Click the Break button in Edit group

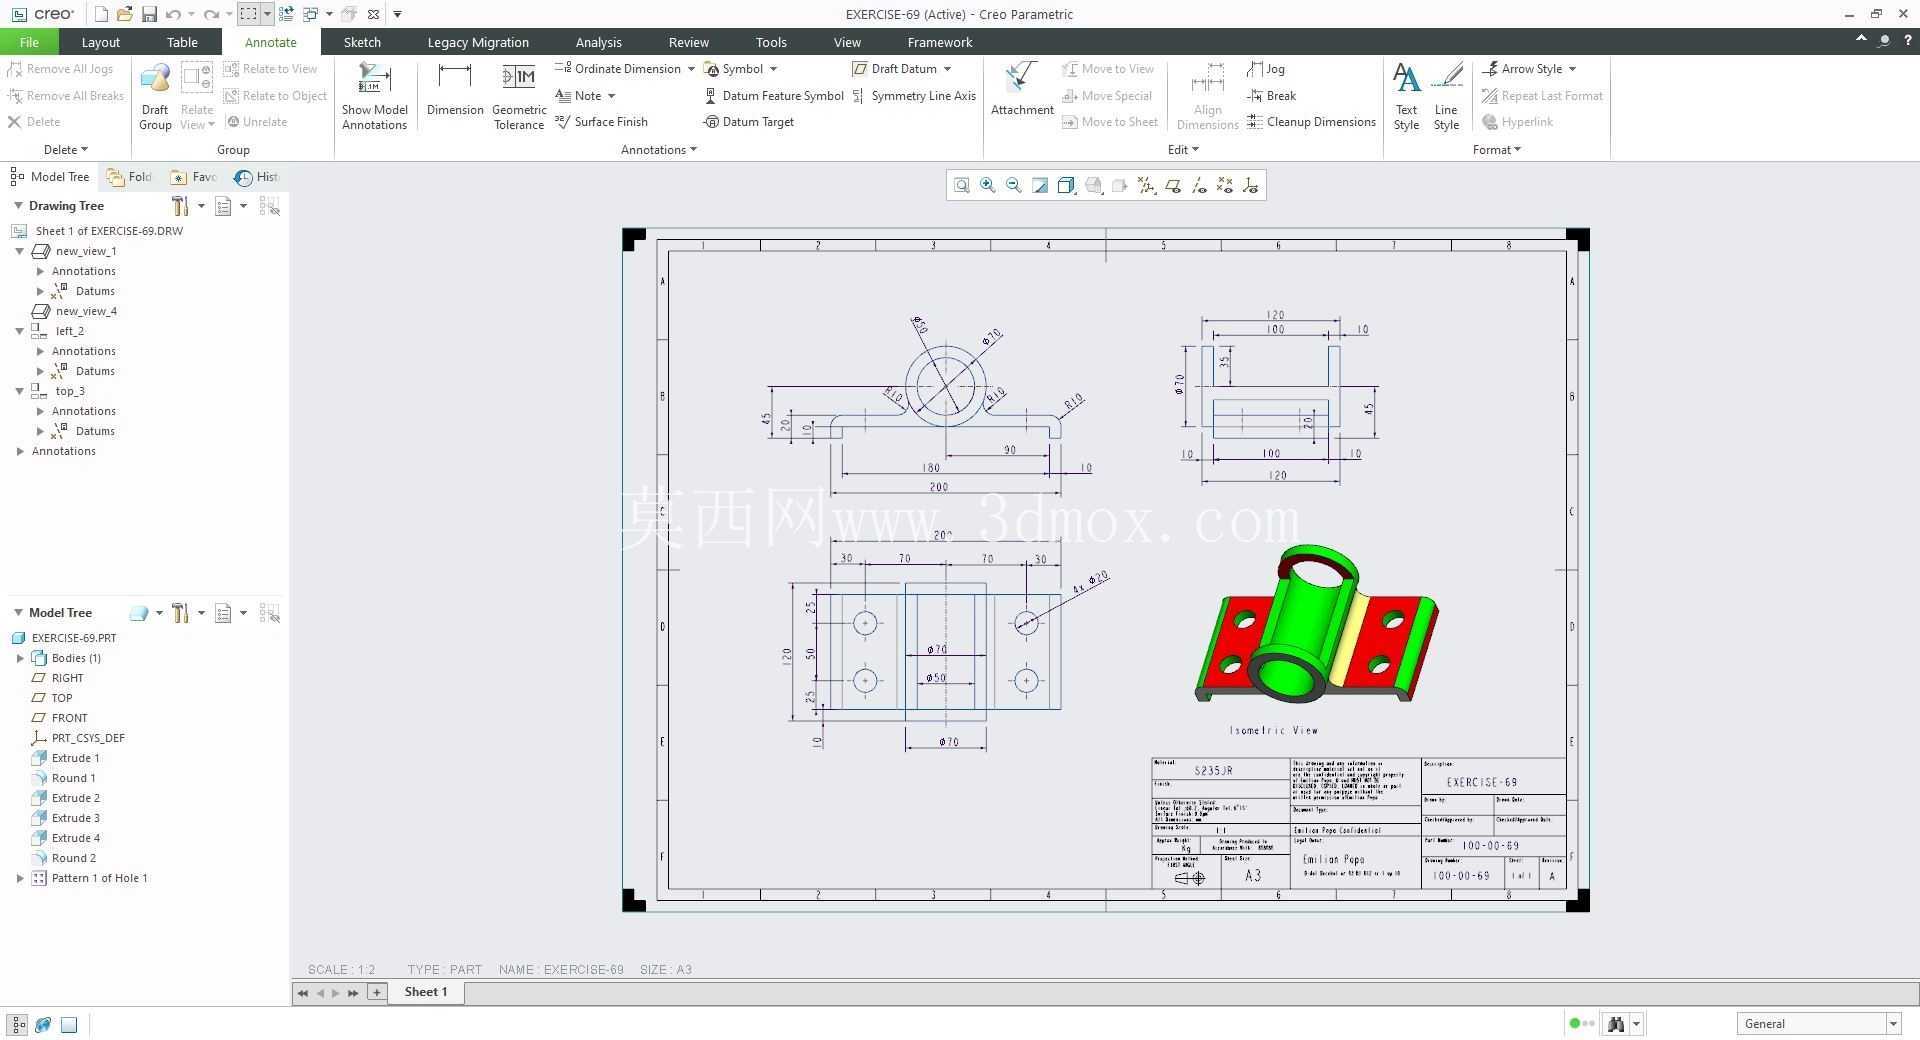point(1272,96)
